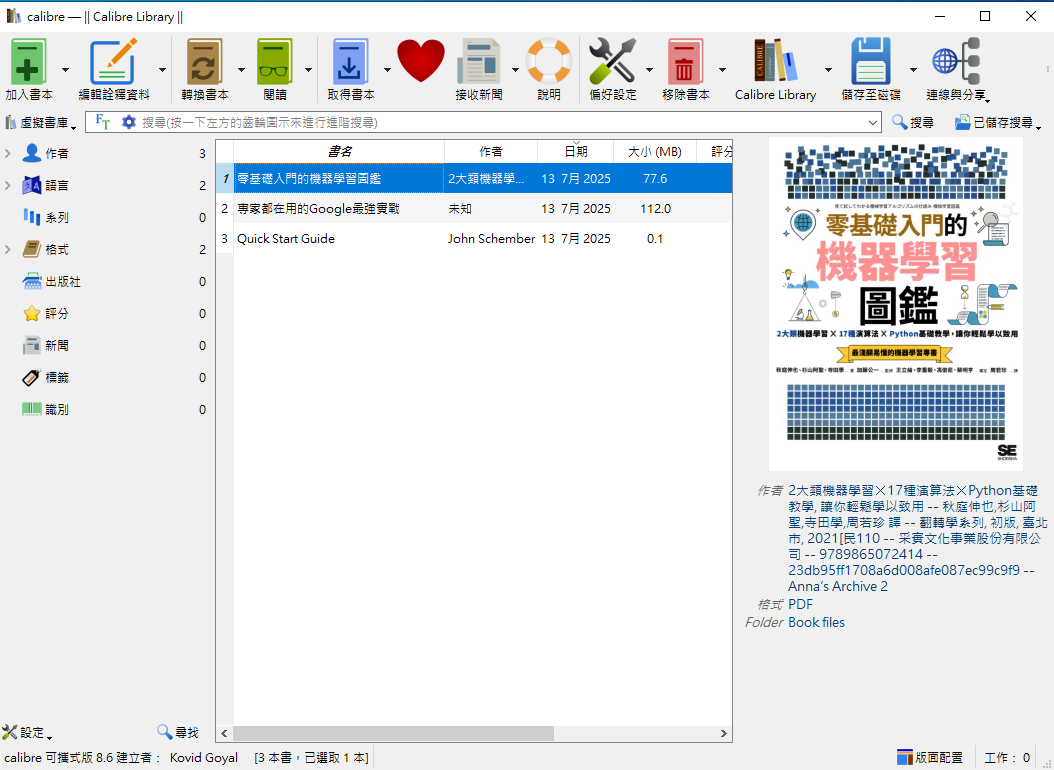The width and height of the screenshot is (1054, 770).
Task: Click 尋找 find button in tag browser
Action: tap(178, 732)
